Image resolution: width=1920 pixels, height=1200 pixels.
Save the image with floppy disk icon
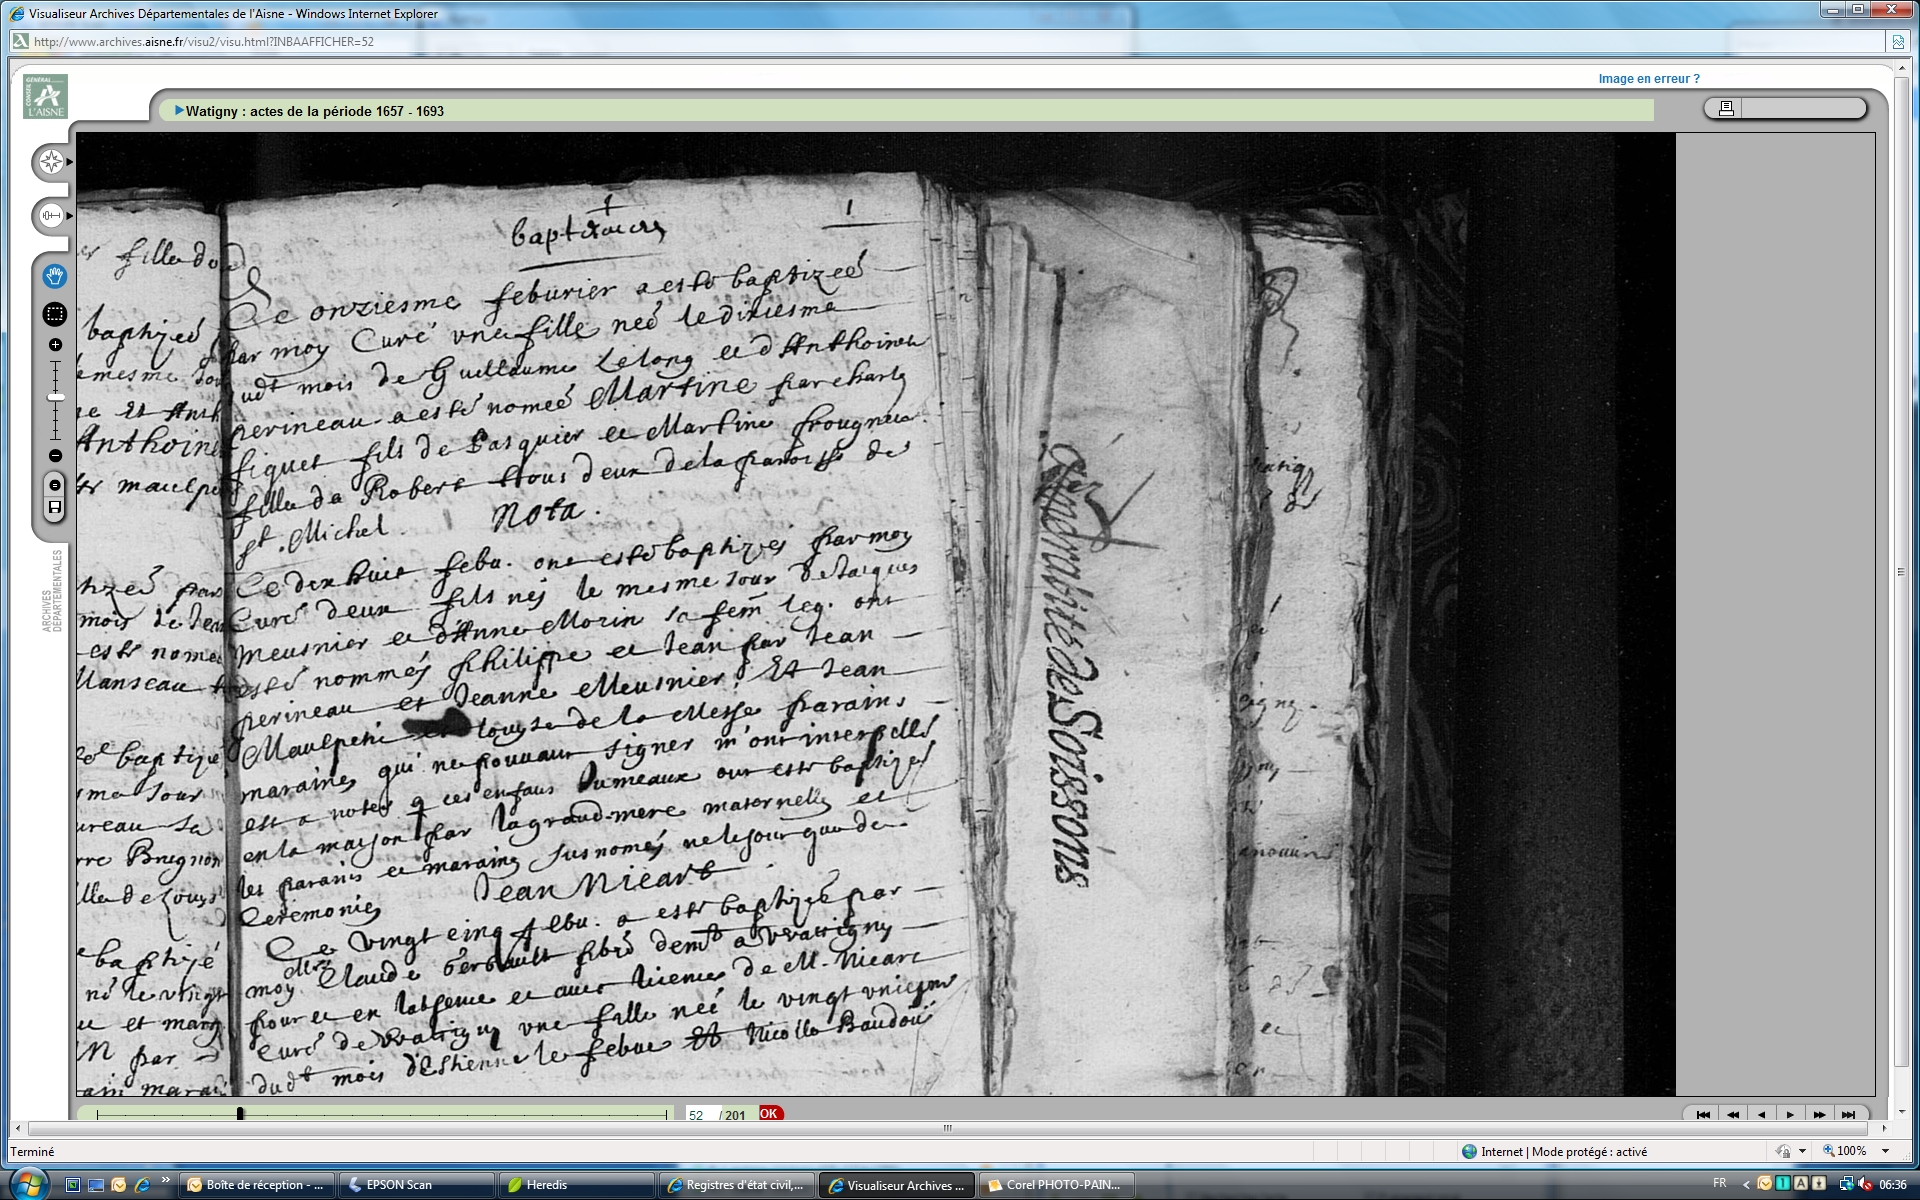pyautogui.click(x=55, y=508)
